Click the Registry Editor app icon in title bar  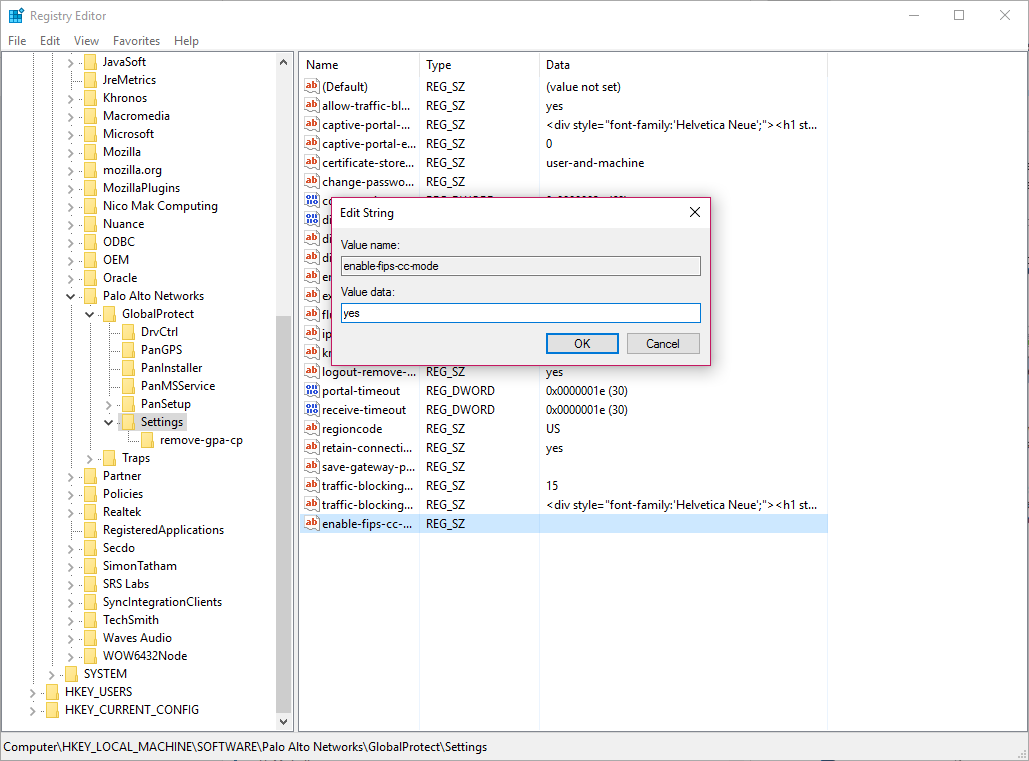(16, 16)
